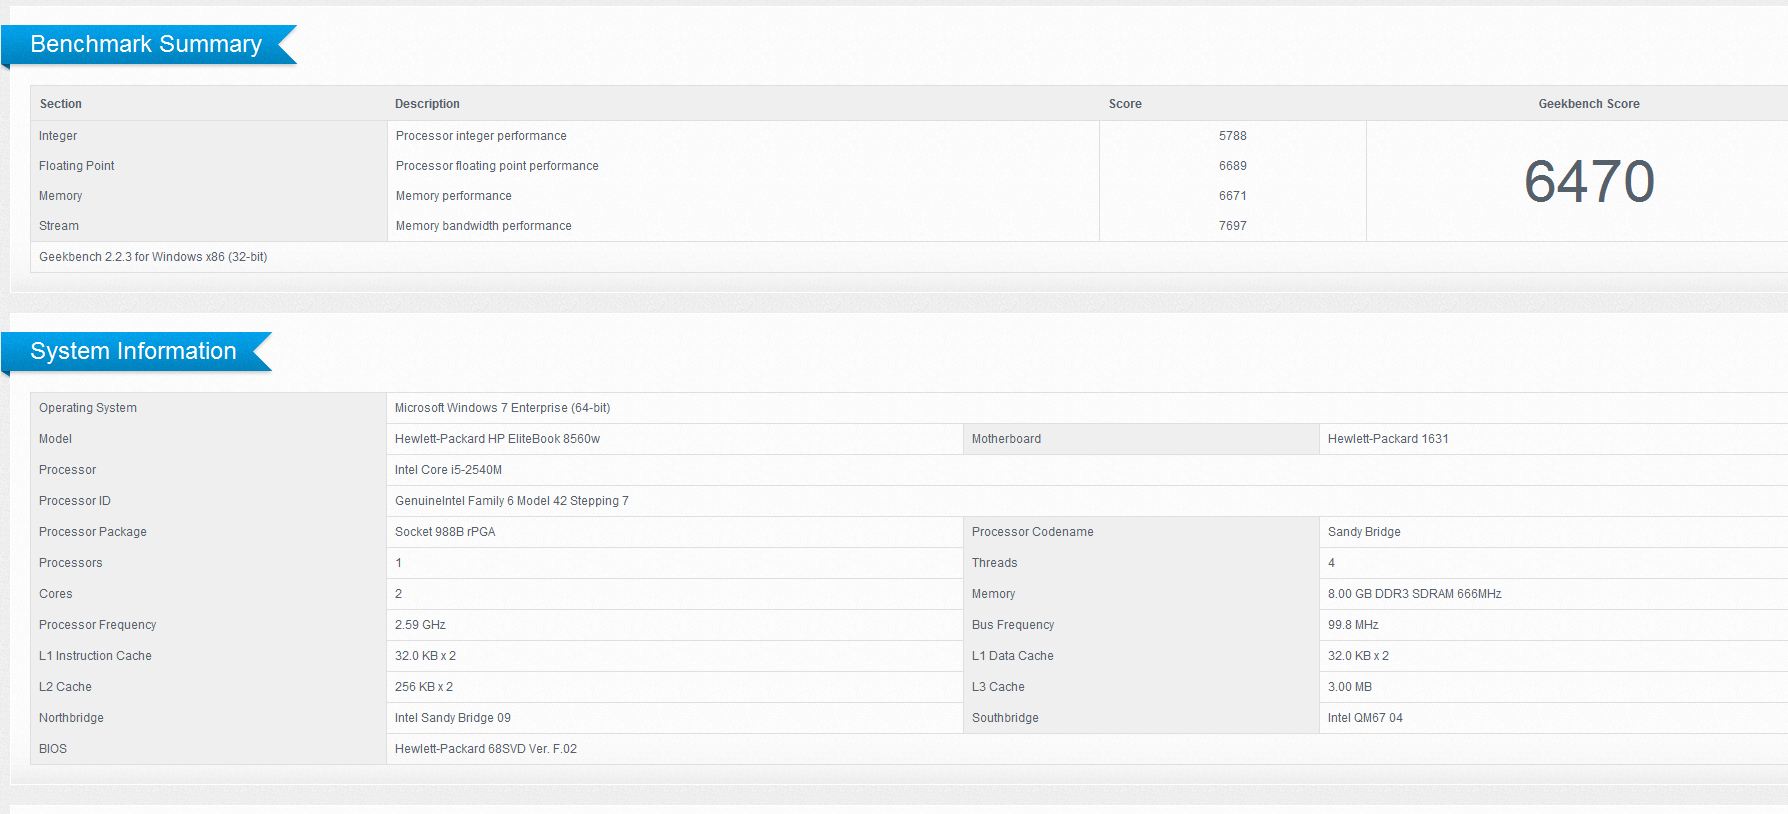Image resolution: width=1788 pixels, height=814 pixels.
Task: Click the 8.00 GB DDR3 SDRAM memory value
Action: coord(1414,594)
